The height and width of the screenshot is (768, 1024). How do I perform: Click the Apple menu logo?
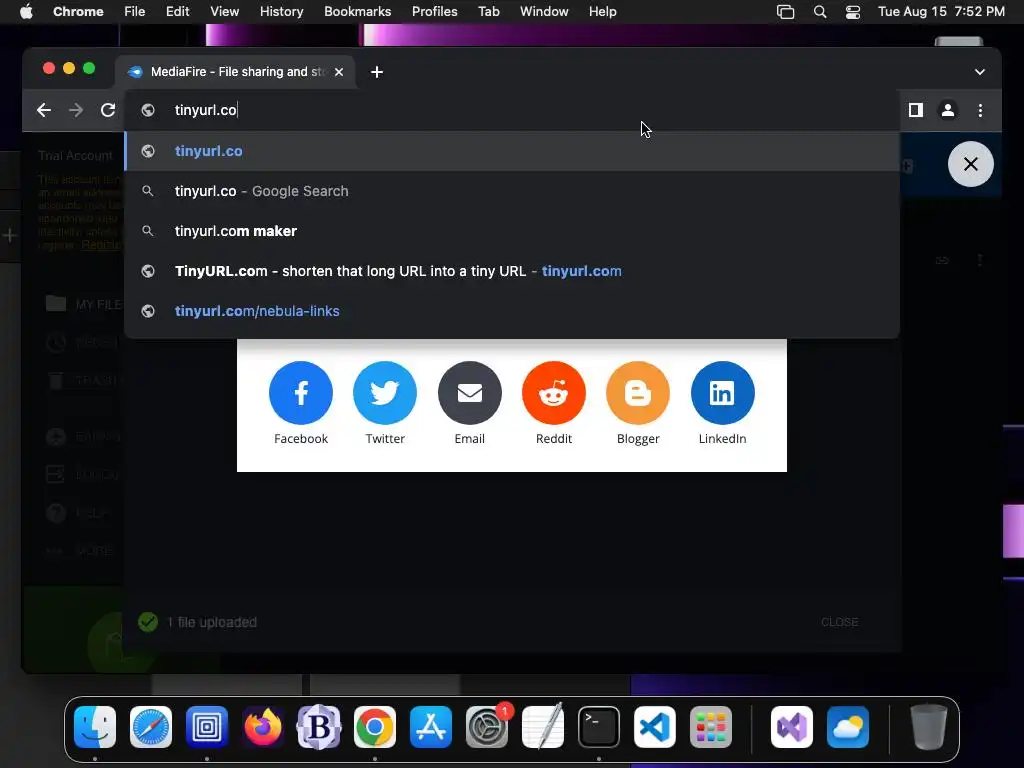click(26, 12)
